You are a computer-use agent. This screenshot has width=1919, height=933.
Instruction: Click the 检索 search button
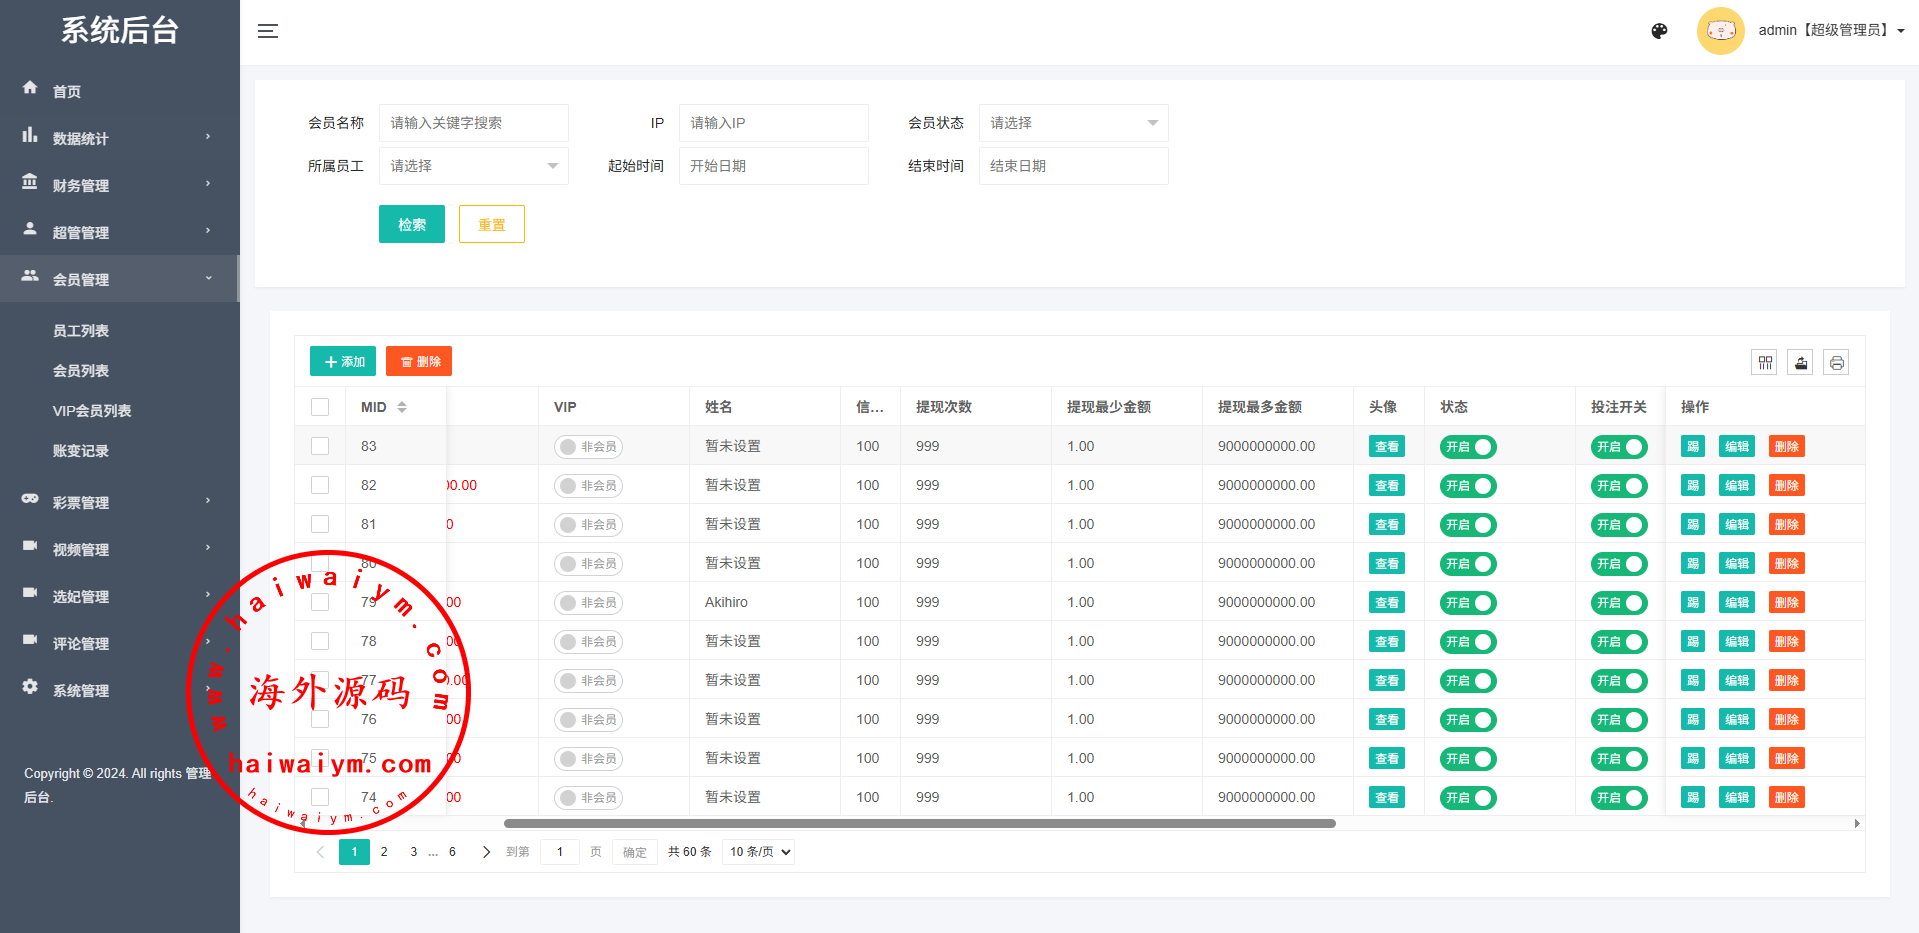[x=411, y=225]
